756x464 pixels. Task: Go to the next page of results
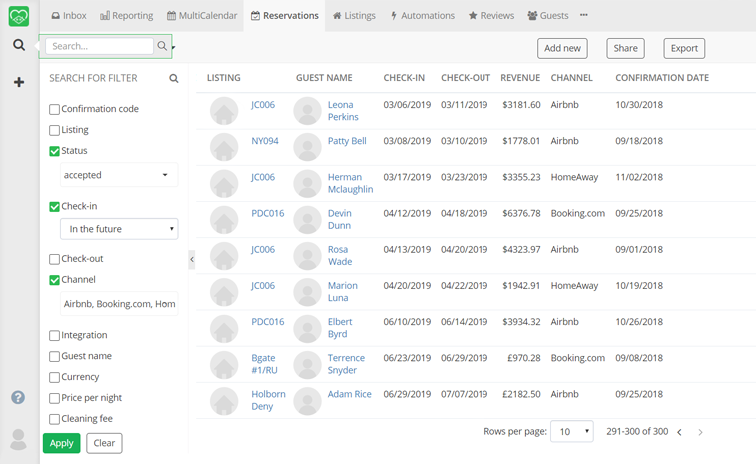(700, 432)
